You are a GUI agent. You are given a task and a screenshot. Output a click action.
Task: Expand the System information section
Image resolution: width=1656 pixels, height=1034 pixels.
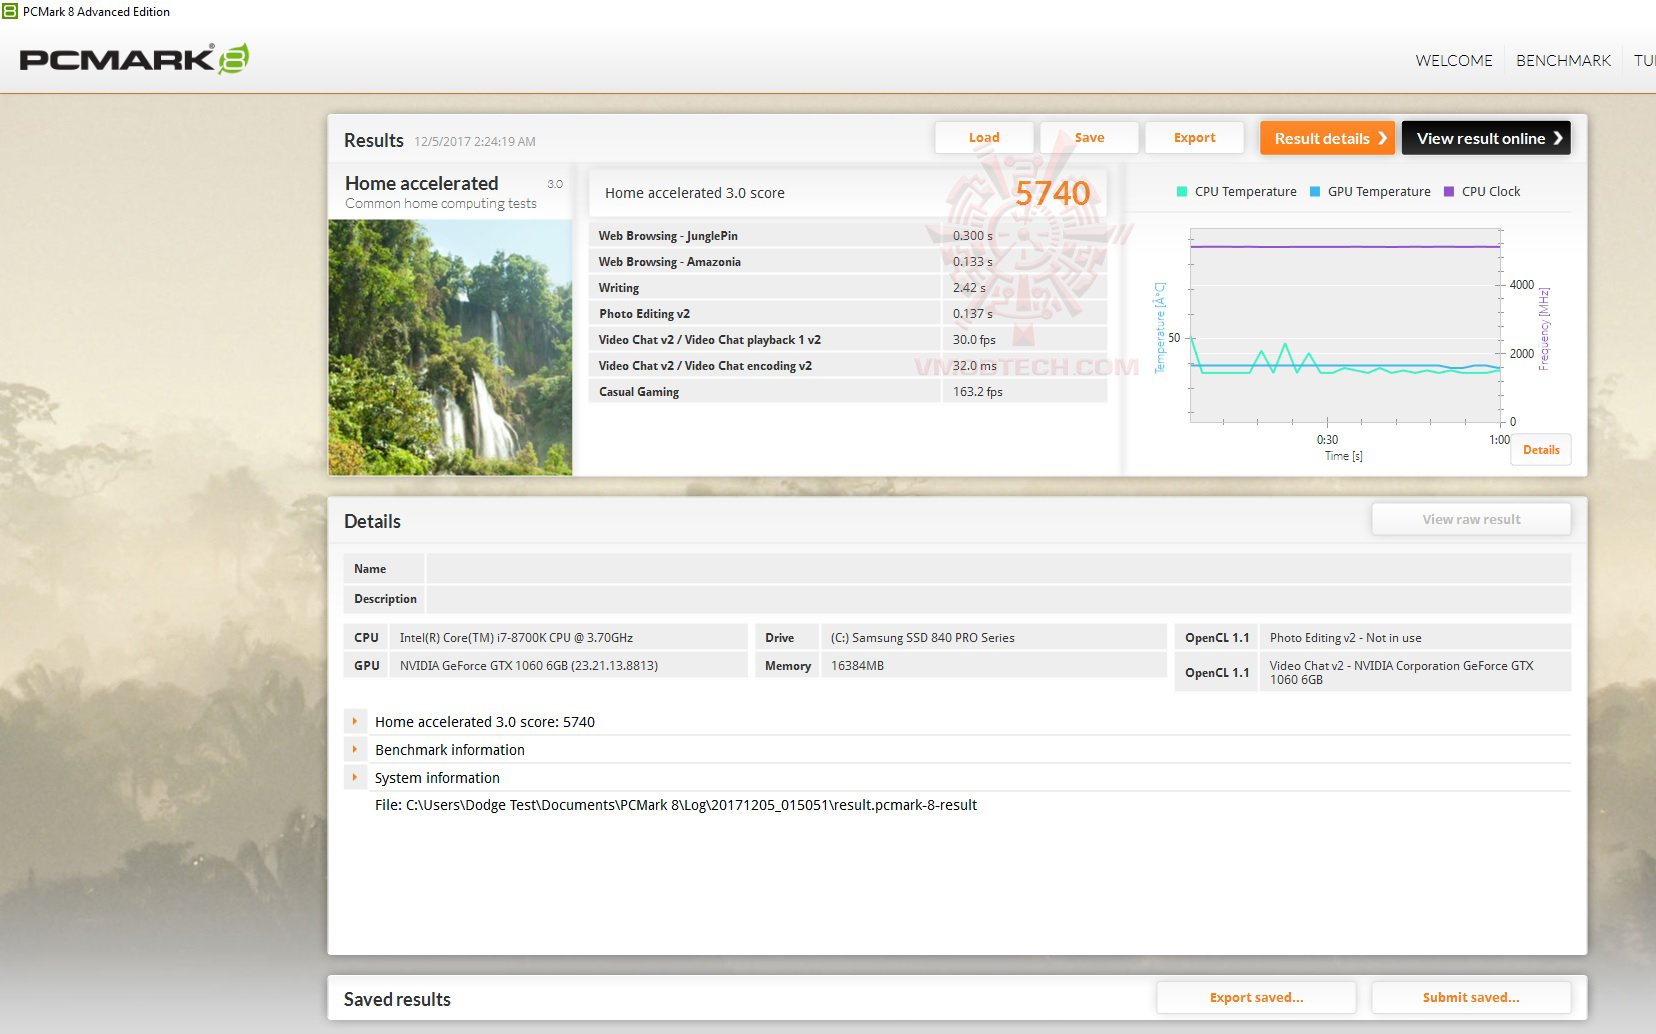(354, 777)
